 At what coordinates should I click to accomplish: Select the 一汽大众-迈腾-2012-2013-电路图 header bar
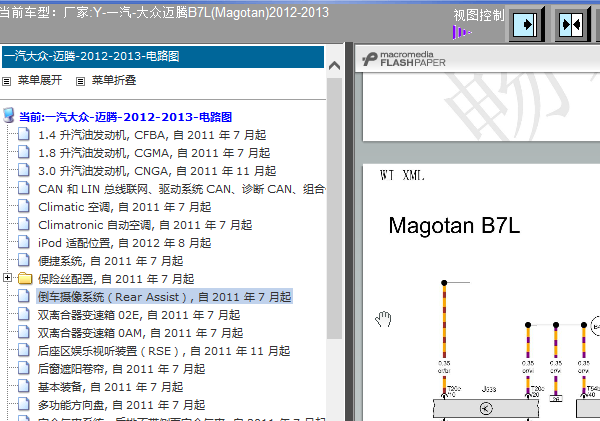click(163, 57)
